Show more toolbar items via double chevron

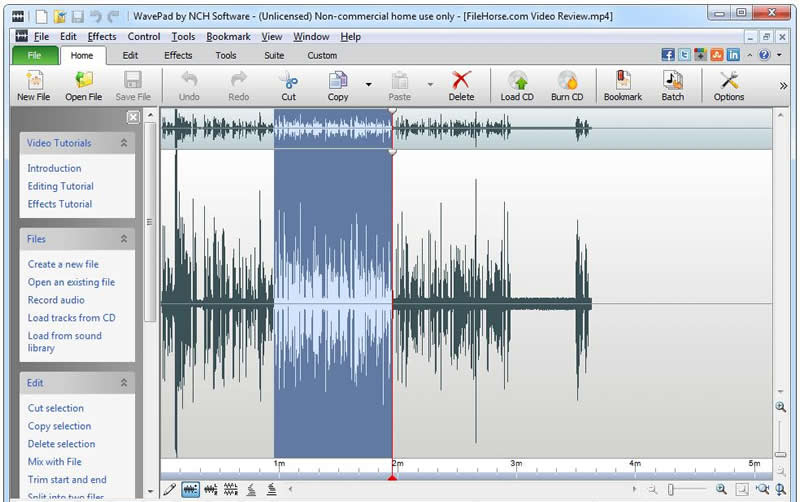(784, 86)
